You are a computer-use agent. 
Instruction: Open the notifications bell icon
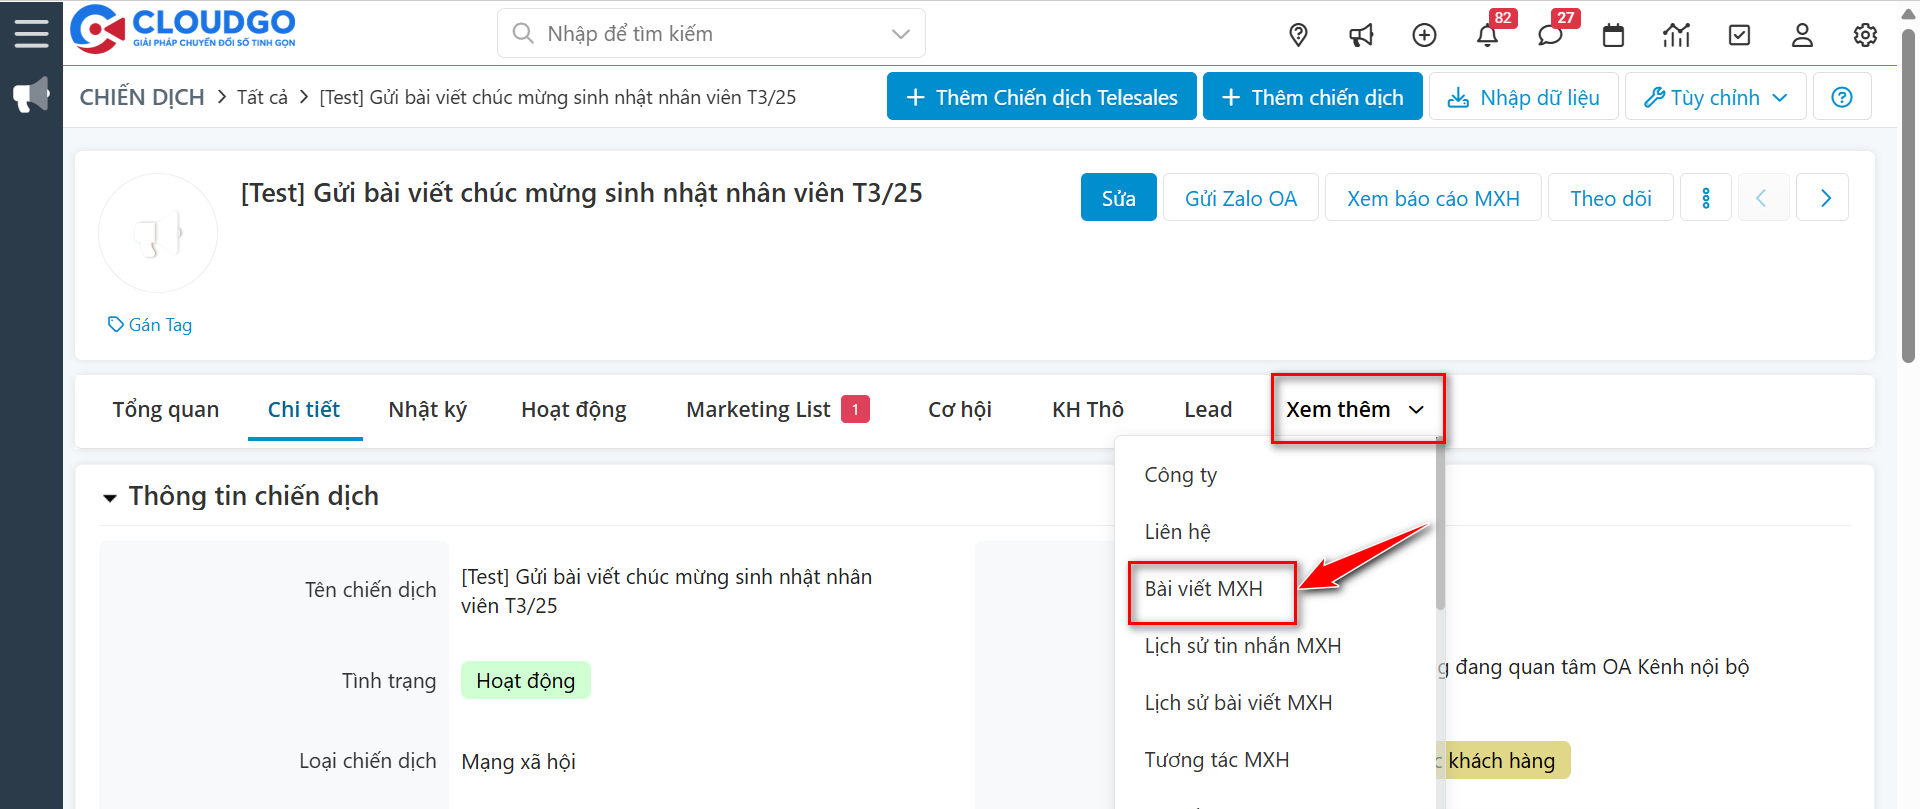click(x=1487, y=35)
